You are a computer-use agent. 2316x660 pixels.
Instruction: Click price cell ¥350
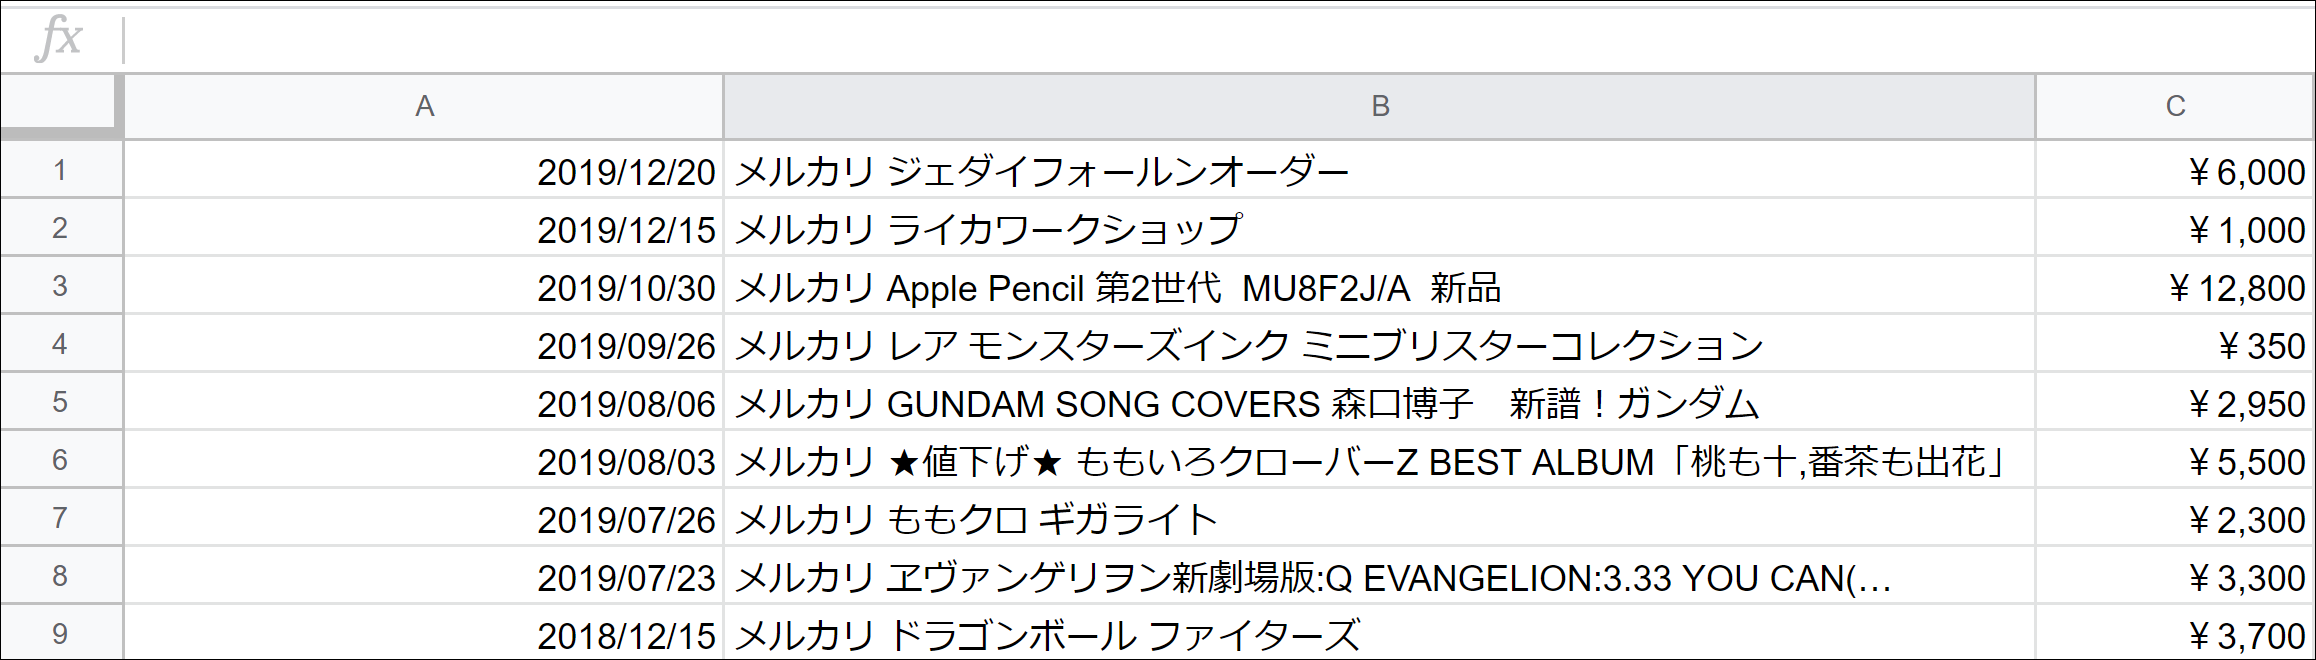pyautogui.click(x=2175, y=344)
